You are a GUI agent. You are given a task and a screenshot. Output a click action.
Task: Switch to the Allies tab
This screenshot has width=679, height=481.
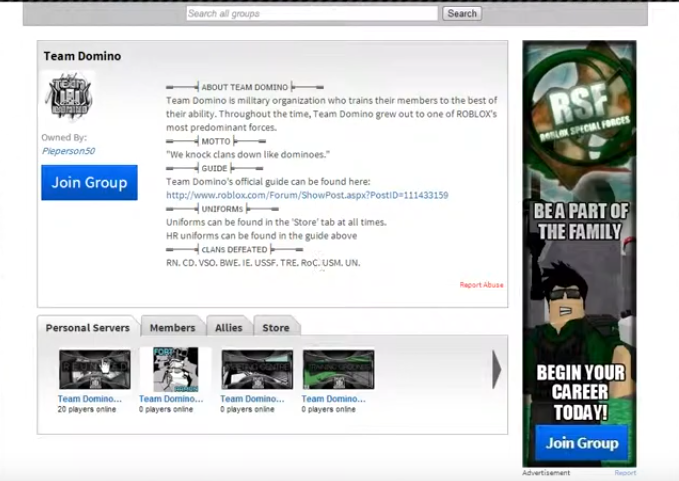228,327
